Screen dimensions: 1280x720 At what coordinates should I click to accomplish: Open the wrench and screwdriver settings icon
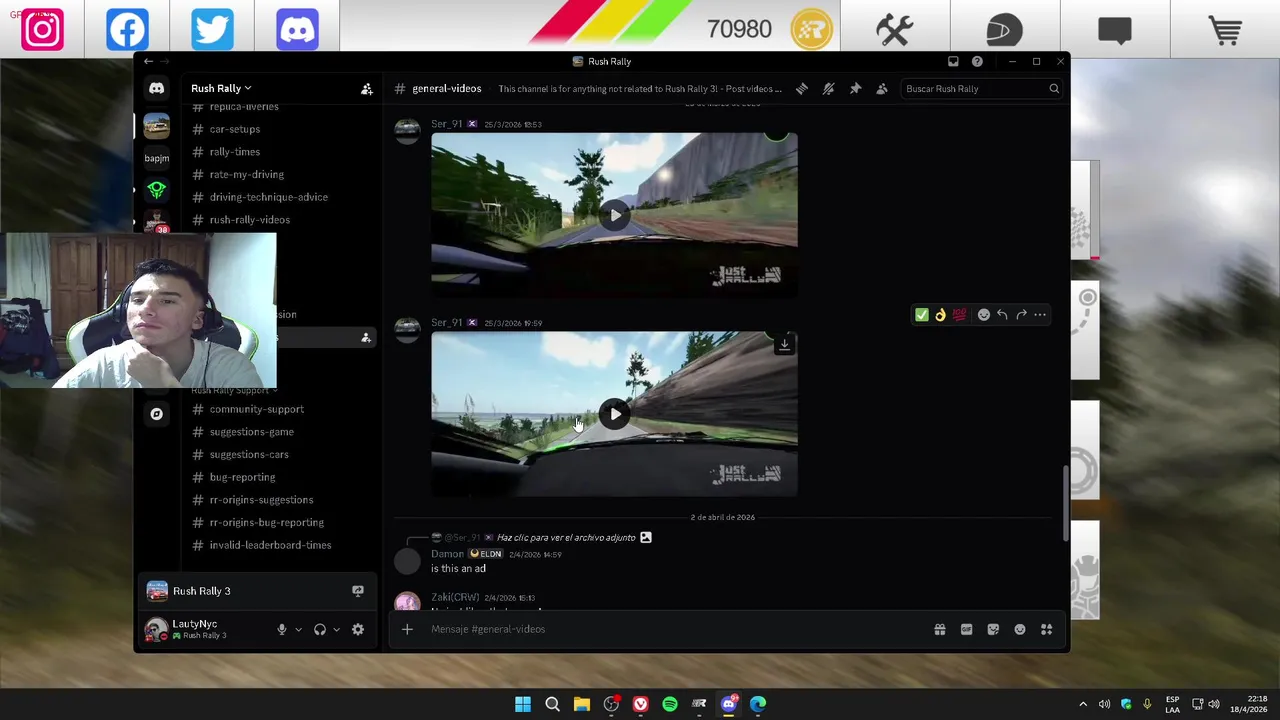(x=895, y=30)
